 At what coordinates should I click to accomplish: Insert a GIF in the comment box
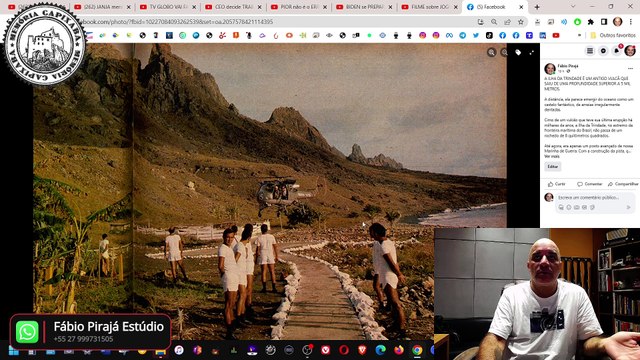tap(584, 207)
